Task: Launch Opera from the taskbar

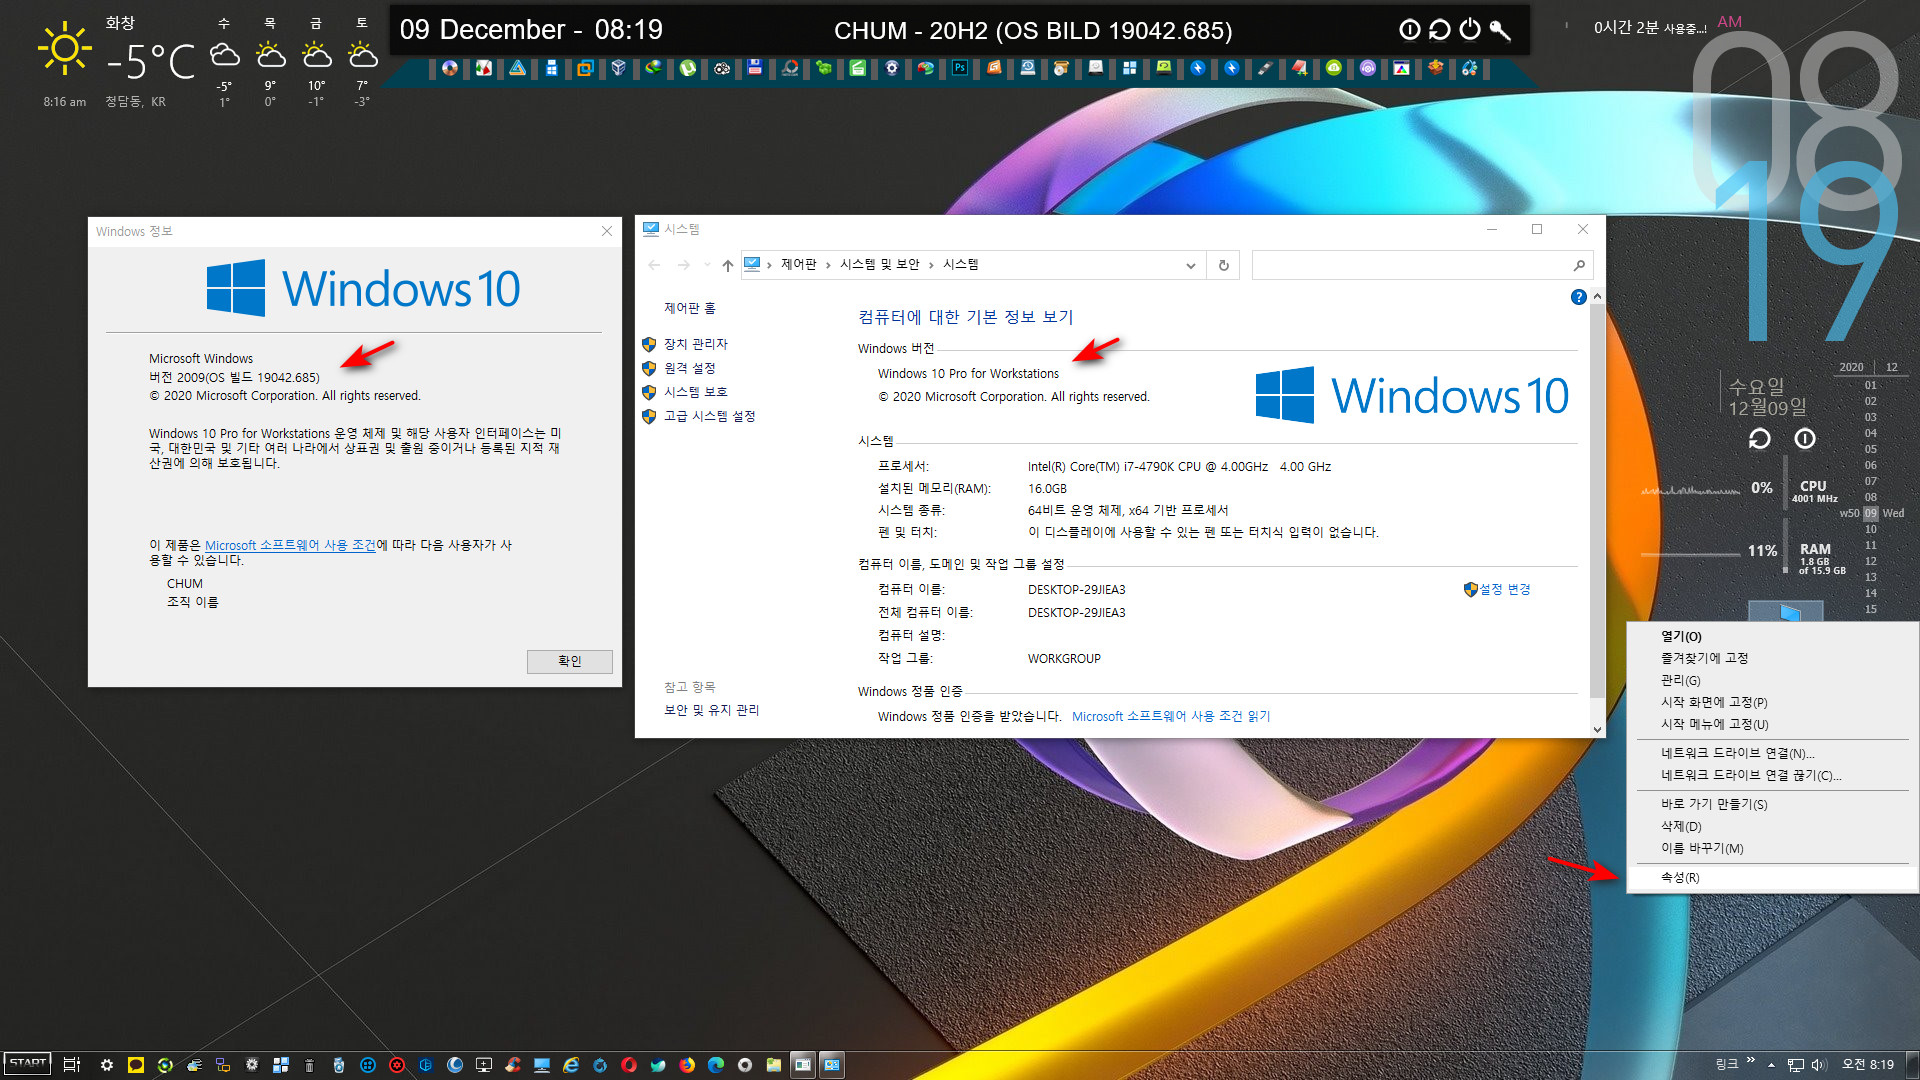Action: tap(629, 1065)
